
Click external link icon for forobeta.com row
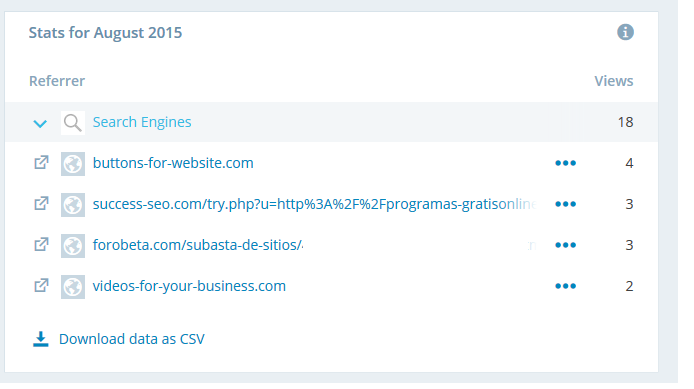click(41, 244)
